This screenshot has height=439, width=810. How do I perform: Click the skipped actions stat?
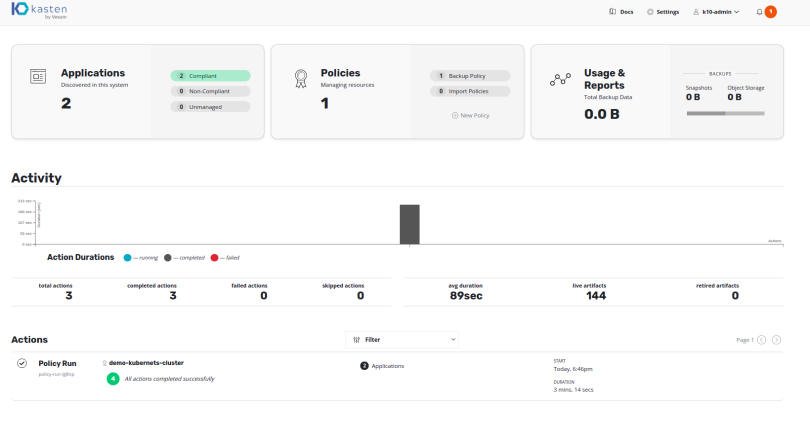(x=343, y=292)
